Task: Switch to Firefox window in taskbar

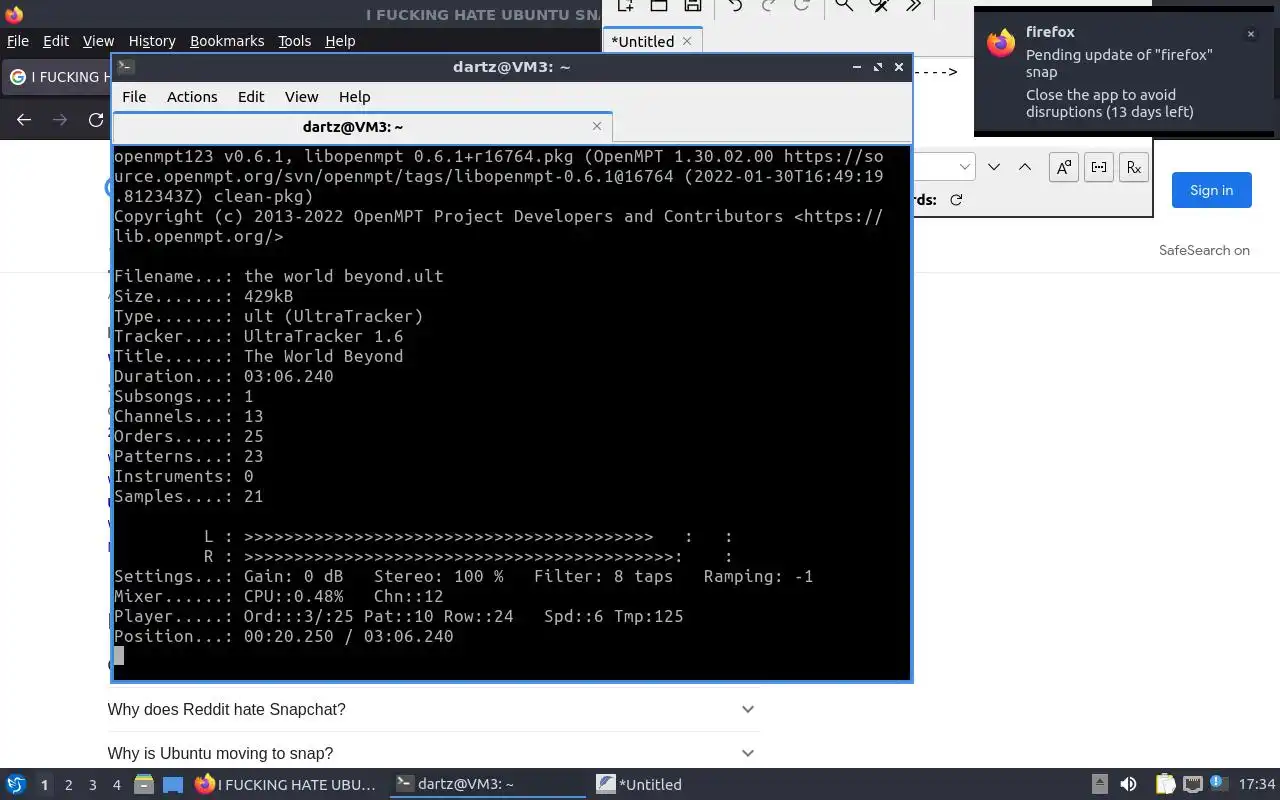Action: click(286, 784)
